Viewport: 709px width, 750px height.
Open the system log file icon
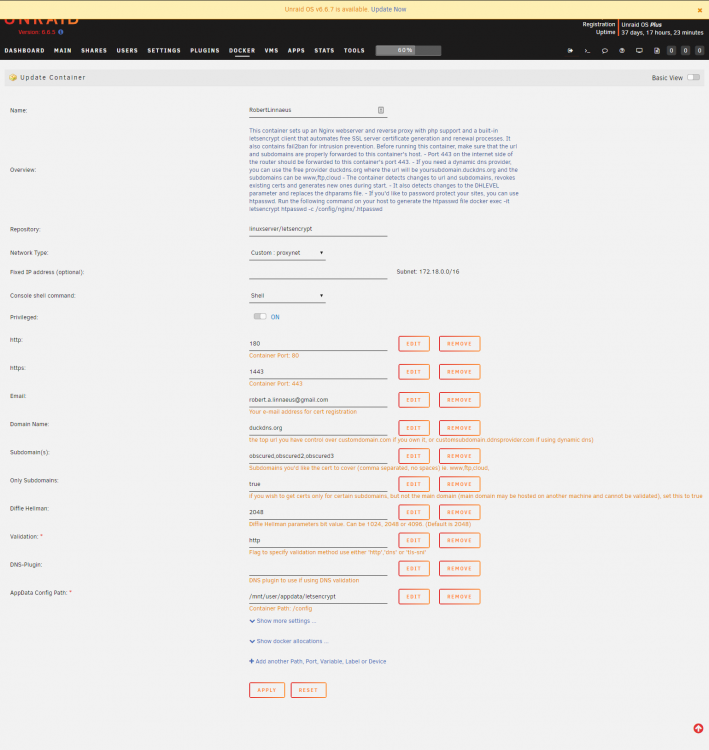point(656,50)
